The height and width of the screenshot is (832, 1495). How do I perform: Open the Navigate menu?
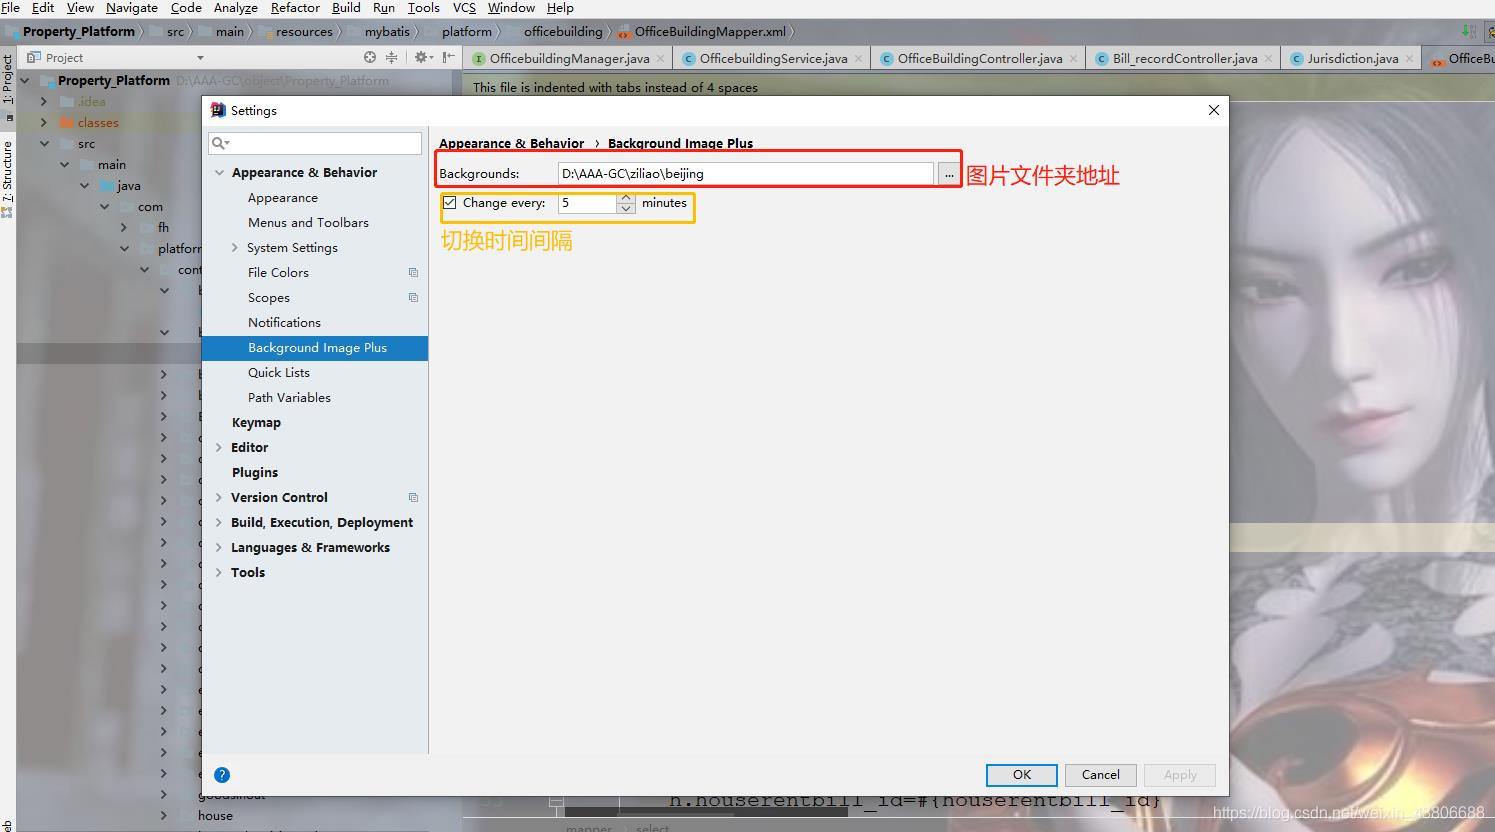(x=132, y=8)
